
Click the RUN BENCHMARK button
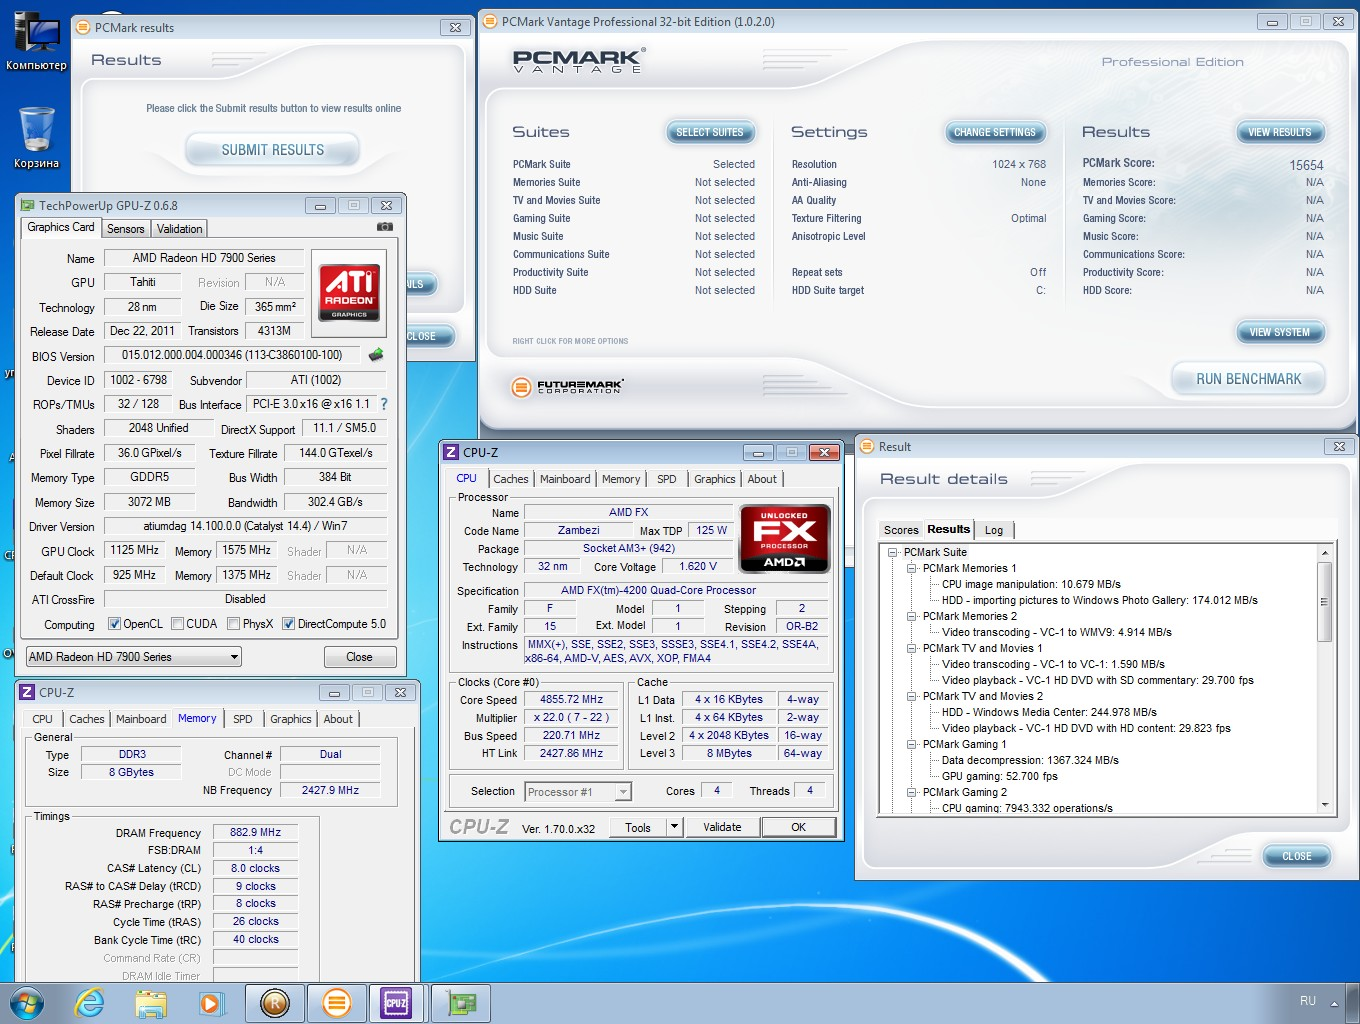[1248, 379]
